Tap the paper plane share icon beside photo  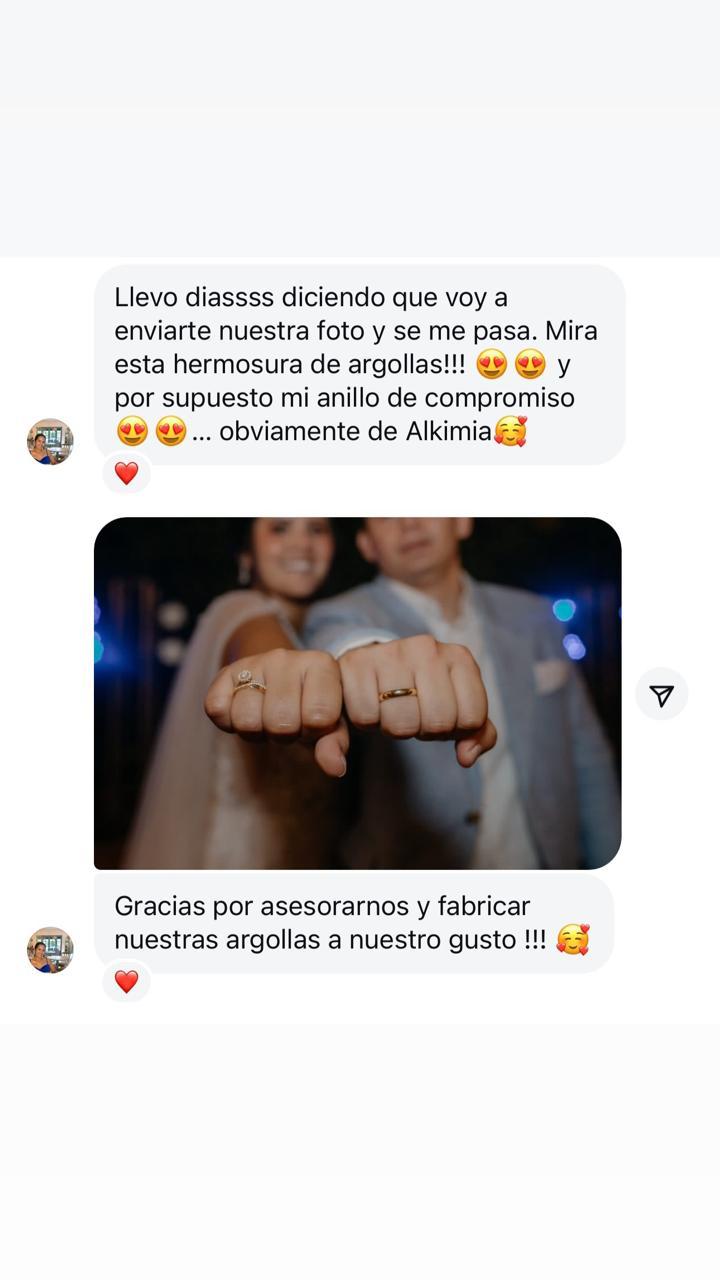tap(661, 696)
